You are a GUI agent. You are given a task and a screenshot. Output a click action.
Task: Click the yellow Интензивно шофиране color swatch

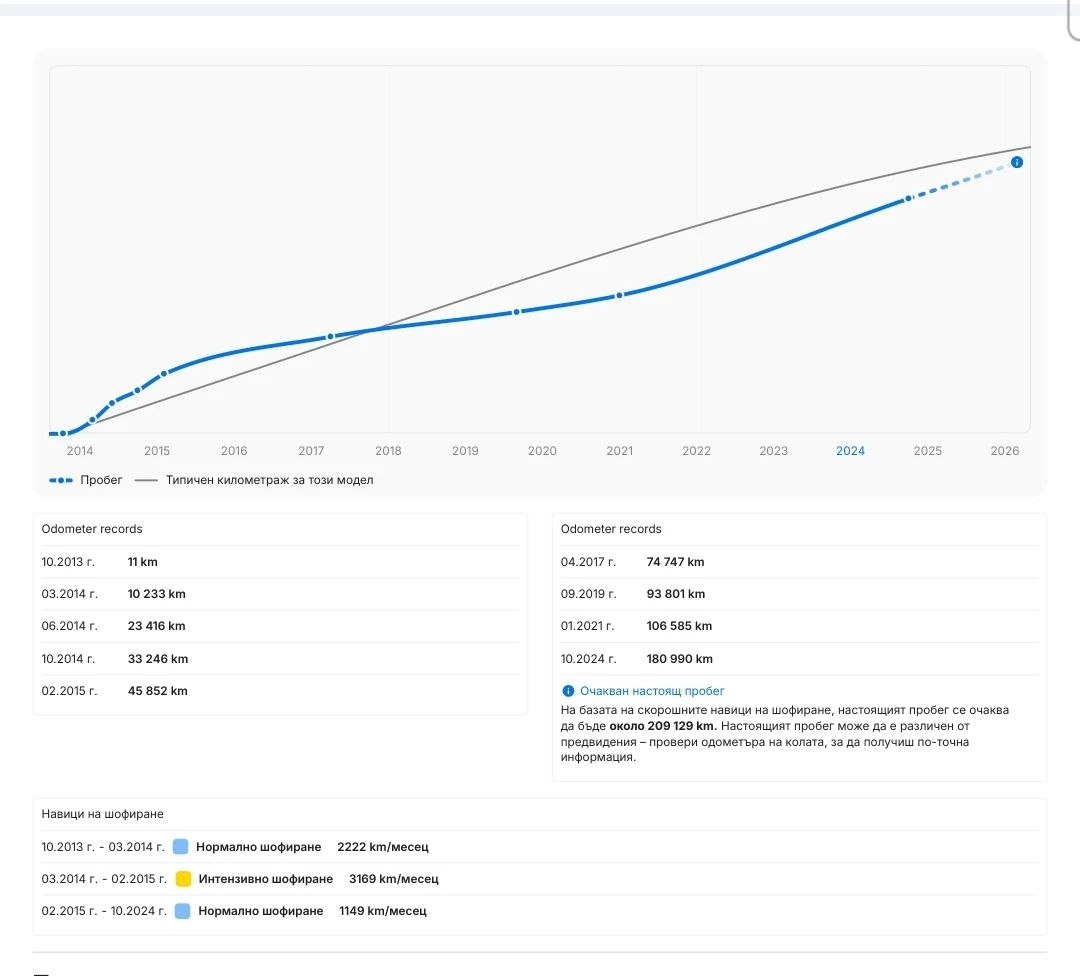183,879
